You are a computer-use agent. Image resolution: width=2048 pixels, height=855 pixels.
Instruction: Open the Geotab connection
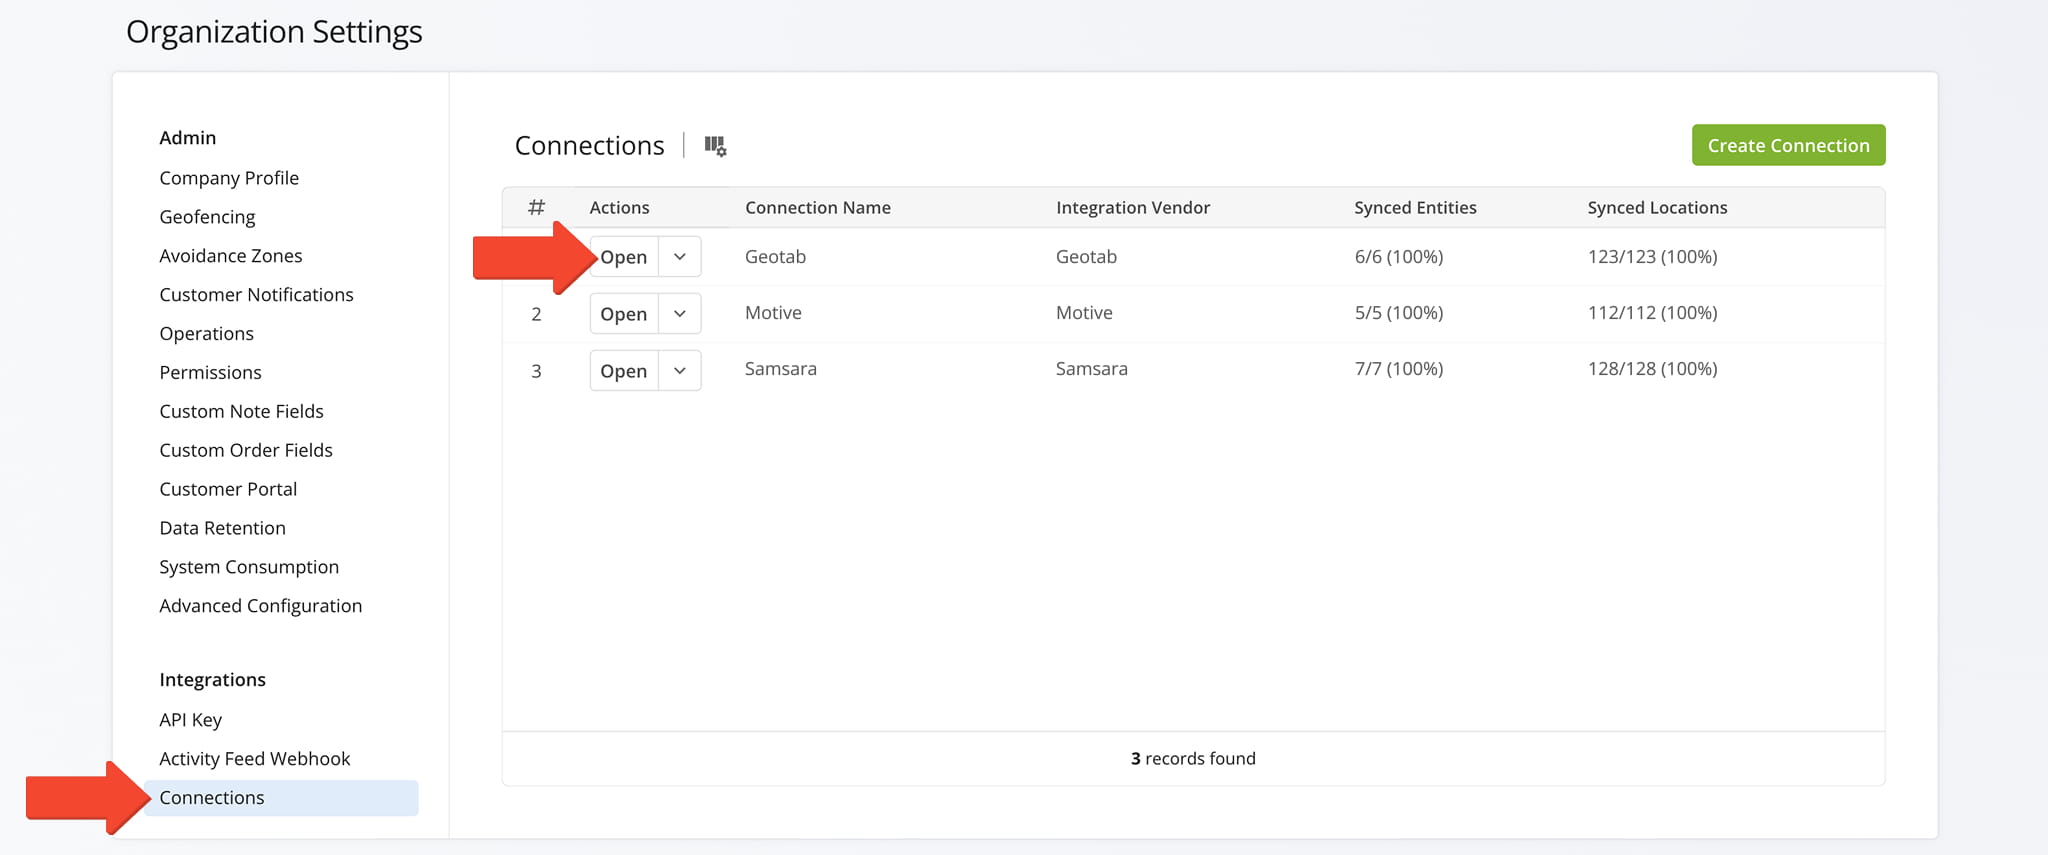(625, 257)
